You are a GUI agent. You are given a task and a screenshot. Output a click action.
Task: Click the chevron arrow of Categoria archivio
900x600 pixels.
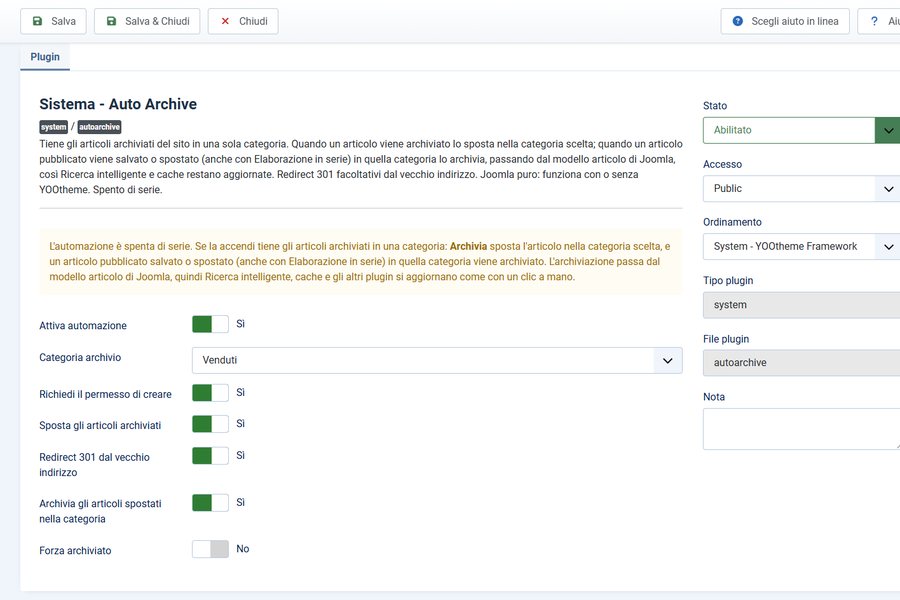pos(668,361)
